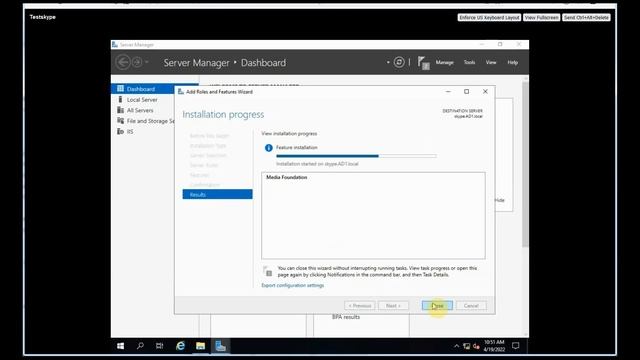The image size is (640, 360).
Task: Open the Tools menu
Action: point(469,62)
